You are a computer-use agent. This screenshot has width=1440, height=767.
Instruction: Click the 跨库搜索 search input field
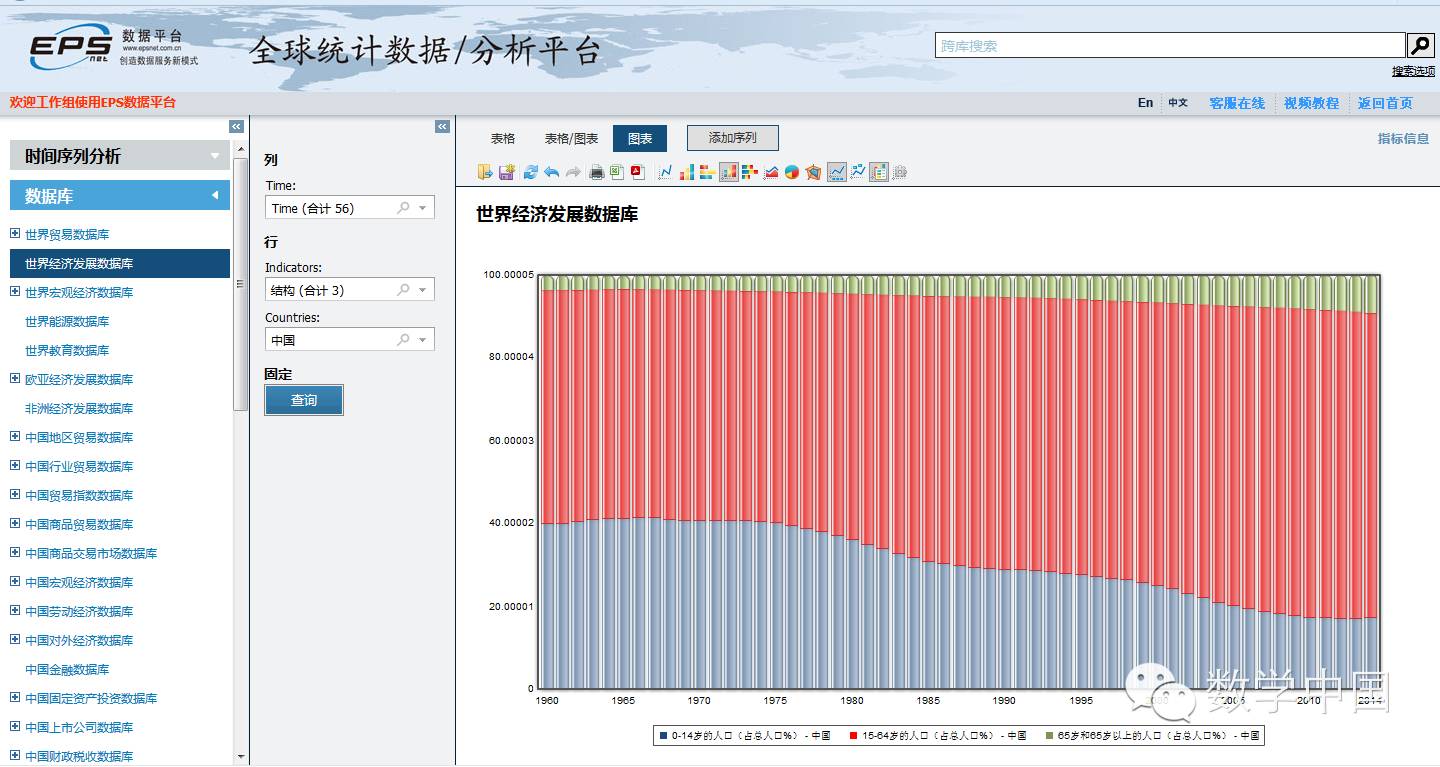coord(1170,45)
